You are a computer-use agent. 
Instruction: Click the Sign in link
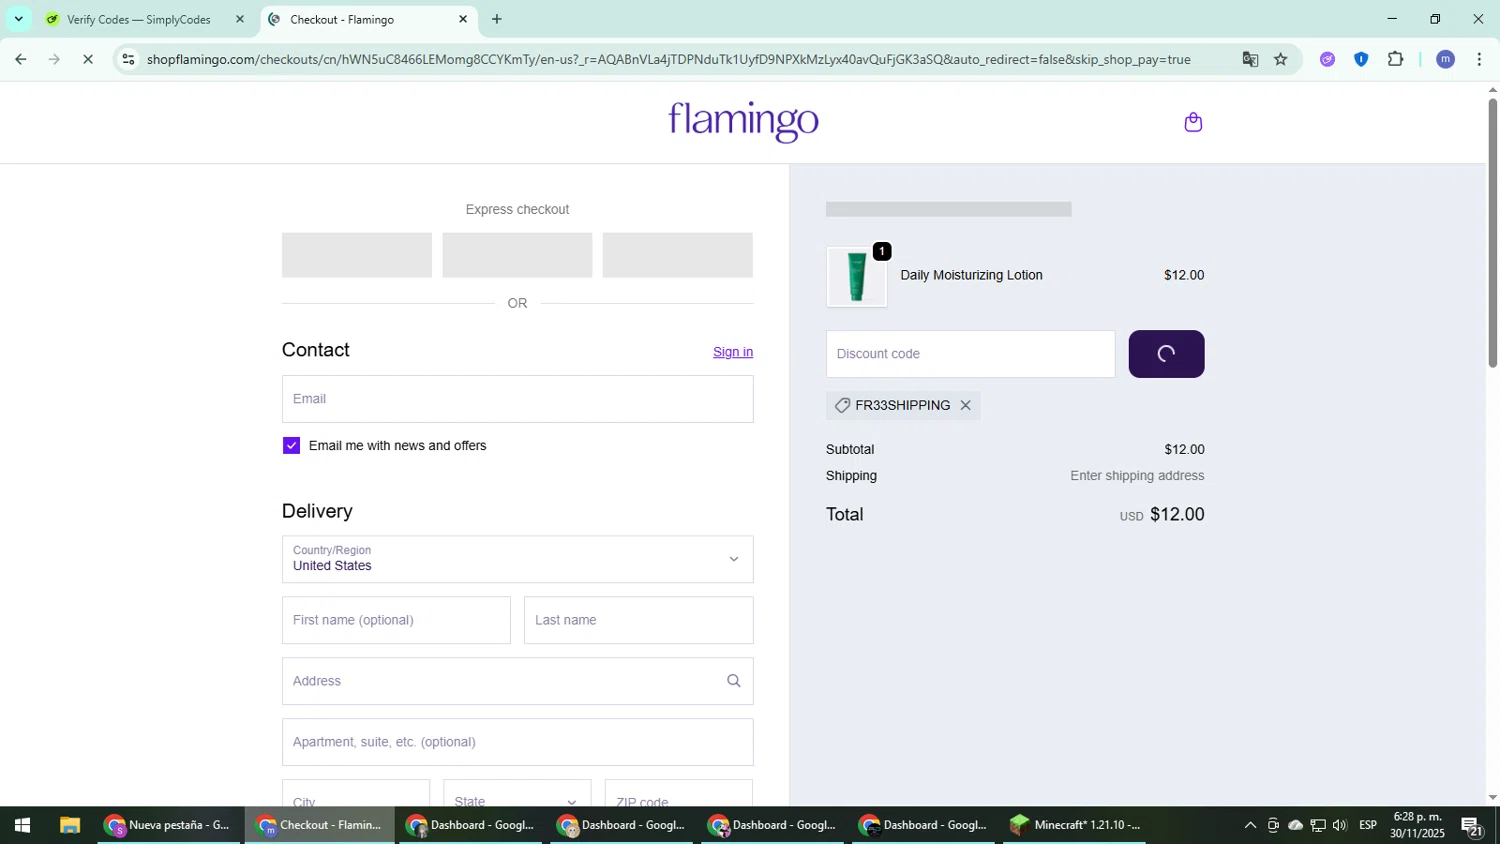[733, 352]
